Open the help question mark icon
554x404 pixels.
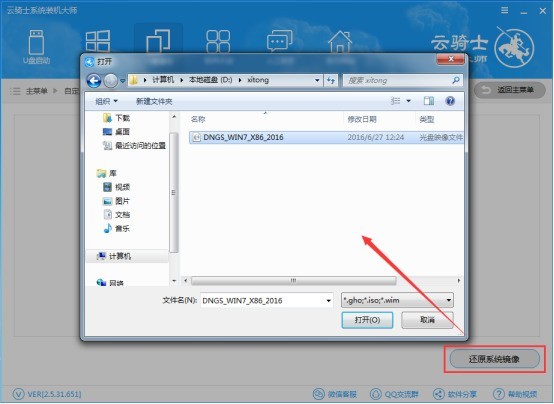pyautogui.click(x=450, y=101)
